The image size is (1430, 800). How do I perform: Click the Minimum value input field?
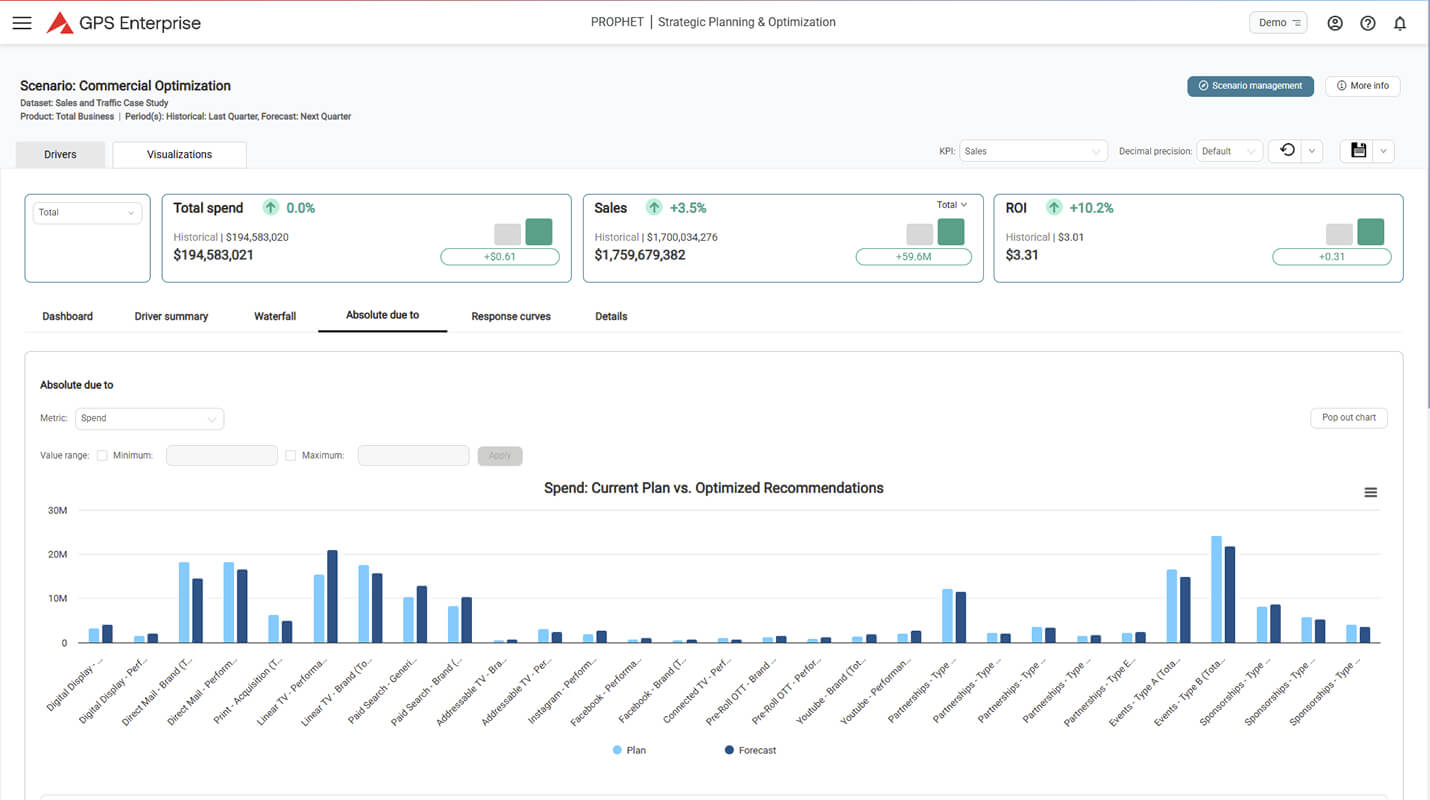point(222,456)
